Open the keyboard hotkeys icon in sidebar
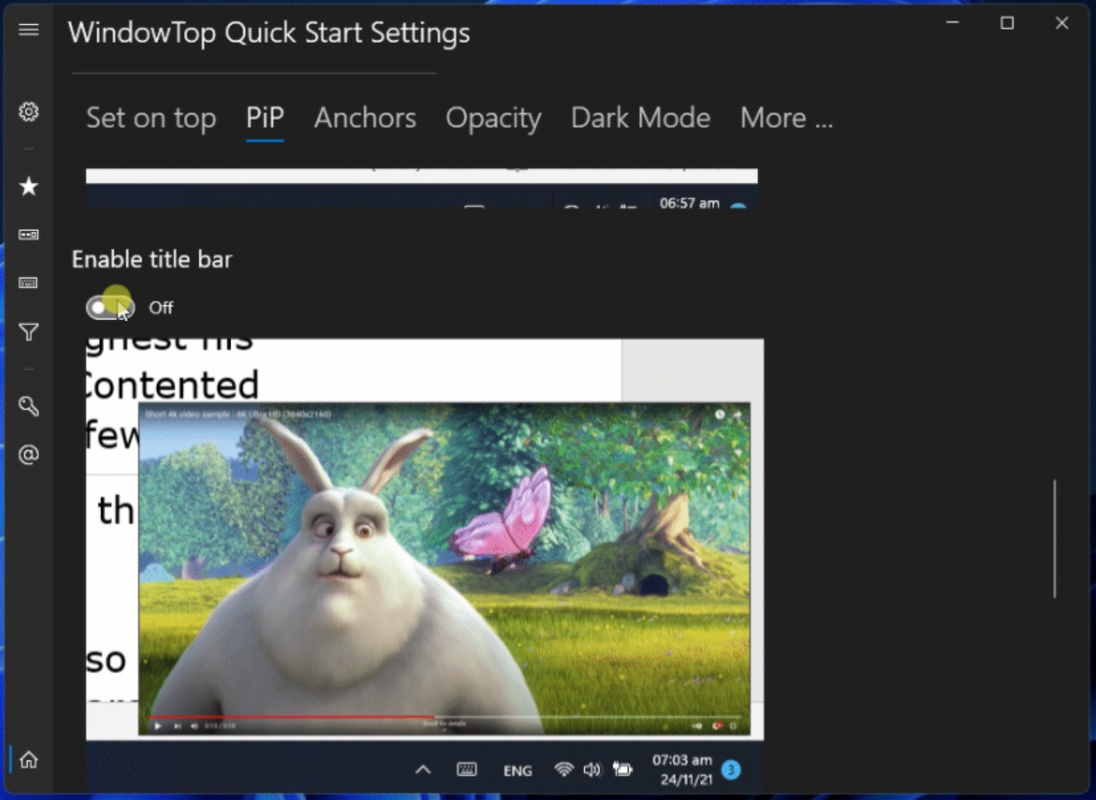This screenshot has width=1096, height=800. pyautogui.click(x=29, y=282)
